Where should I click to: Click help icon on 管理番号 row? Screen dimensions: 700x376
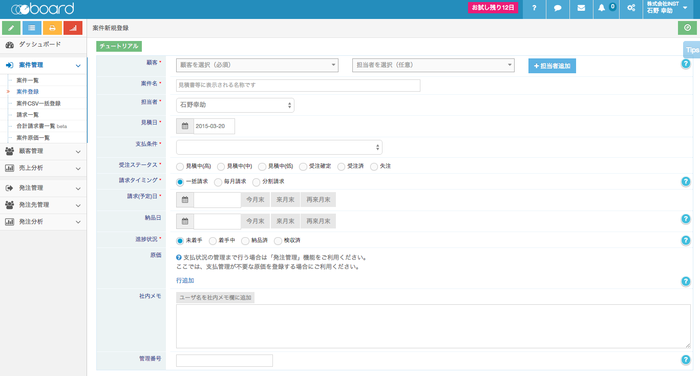click(686, 360)
